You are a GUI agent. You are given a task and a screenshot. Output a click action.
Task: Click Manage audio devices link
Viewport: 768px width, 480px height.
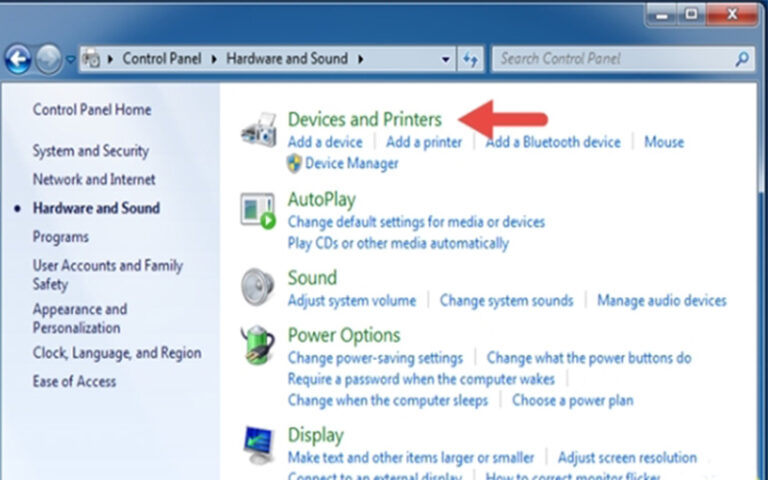(x=662, y=300)
